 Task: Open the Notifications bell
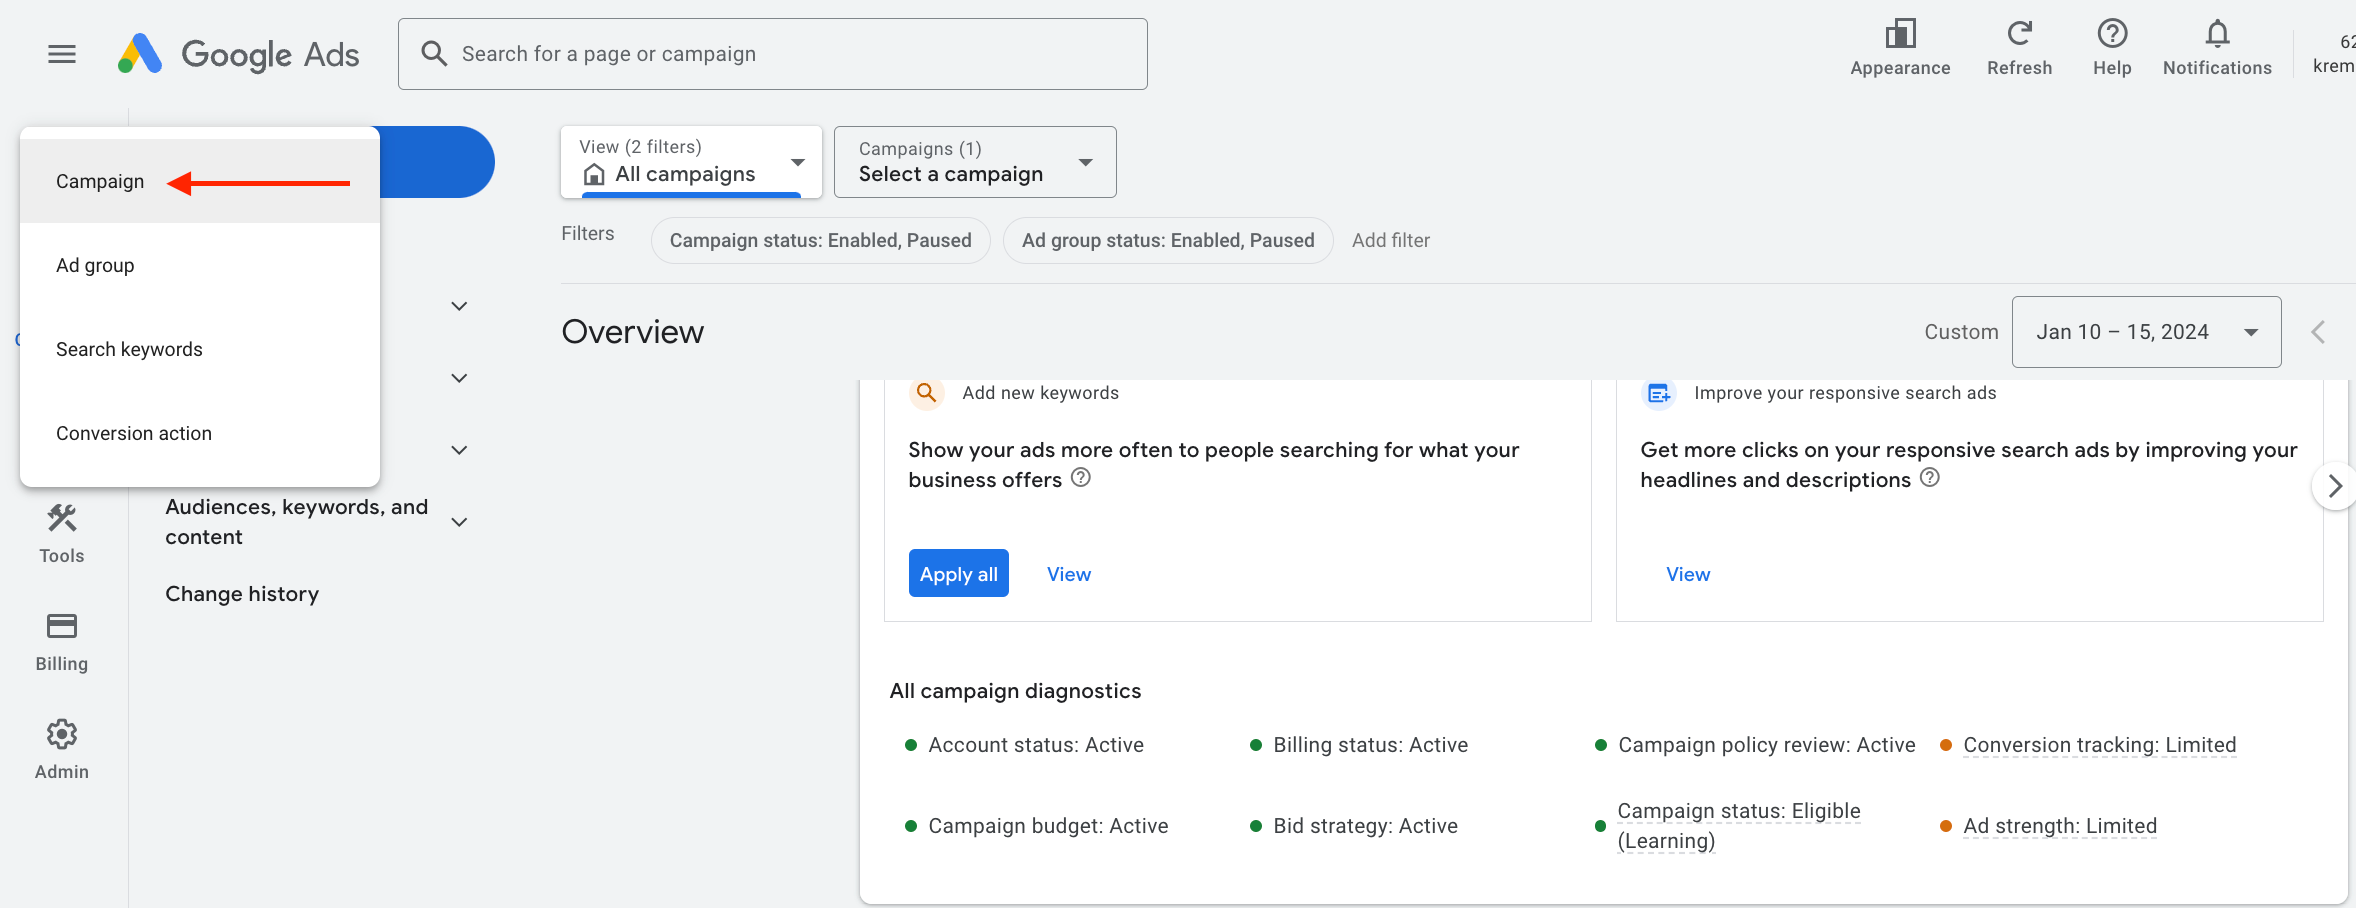coord(2216,35)
